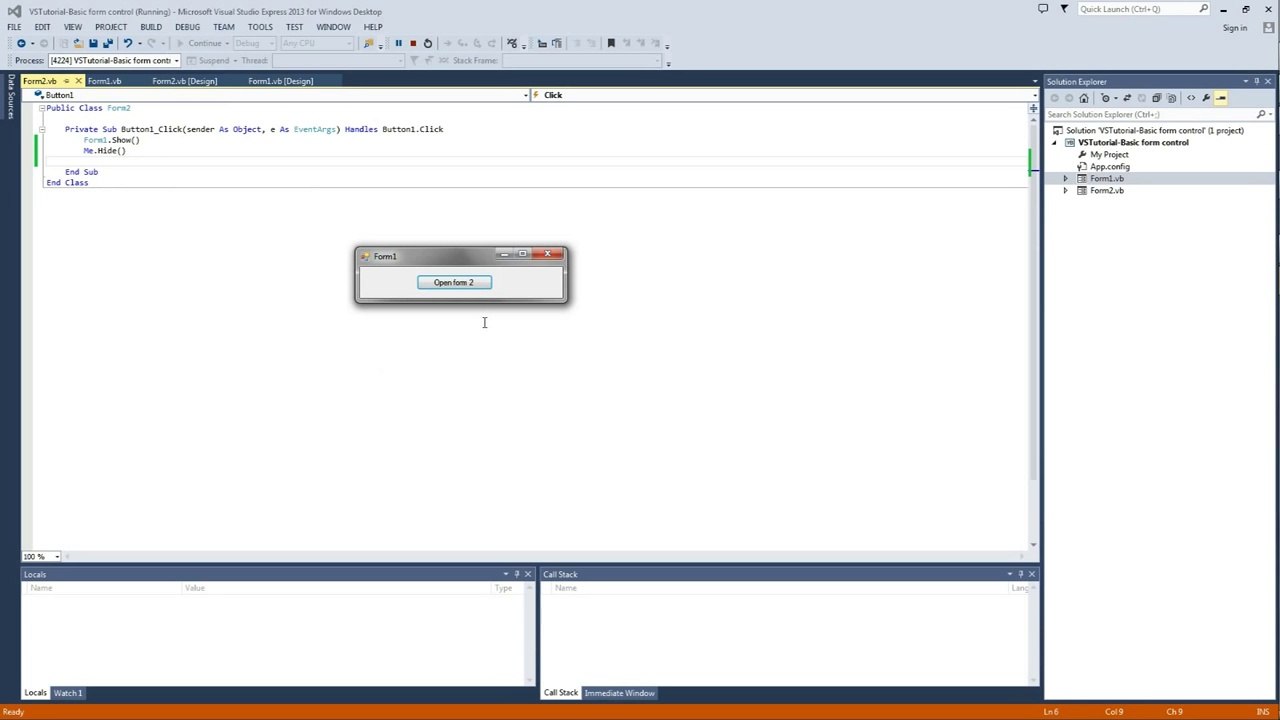This screenshot has height=720, width=1280.
Task: Click the Pending Changes Filter clock icon
Action: [x=1106, y=98]
